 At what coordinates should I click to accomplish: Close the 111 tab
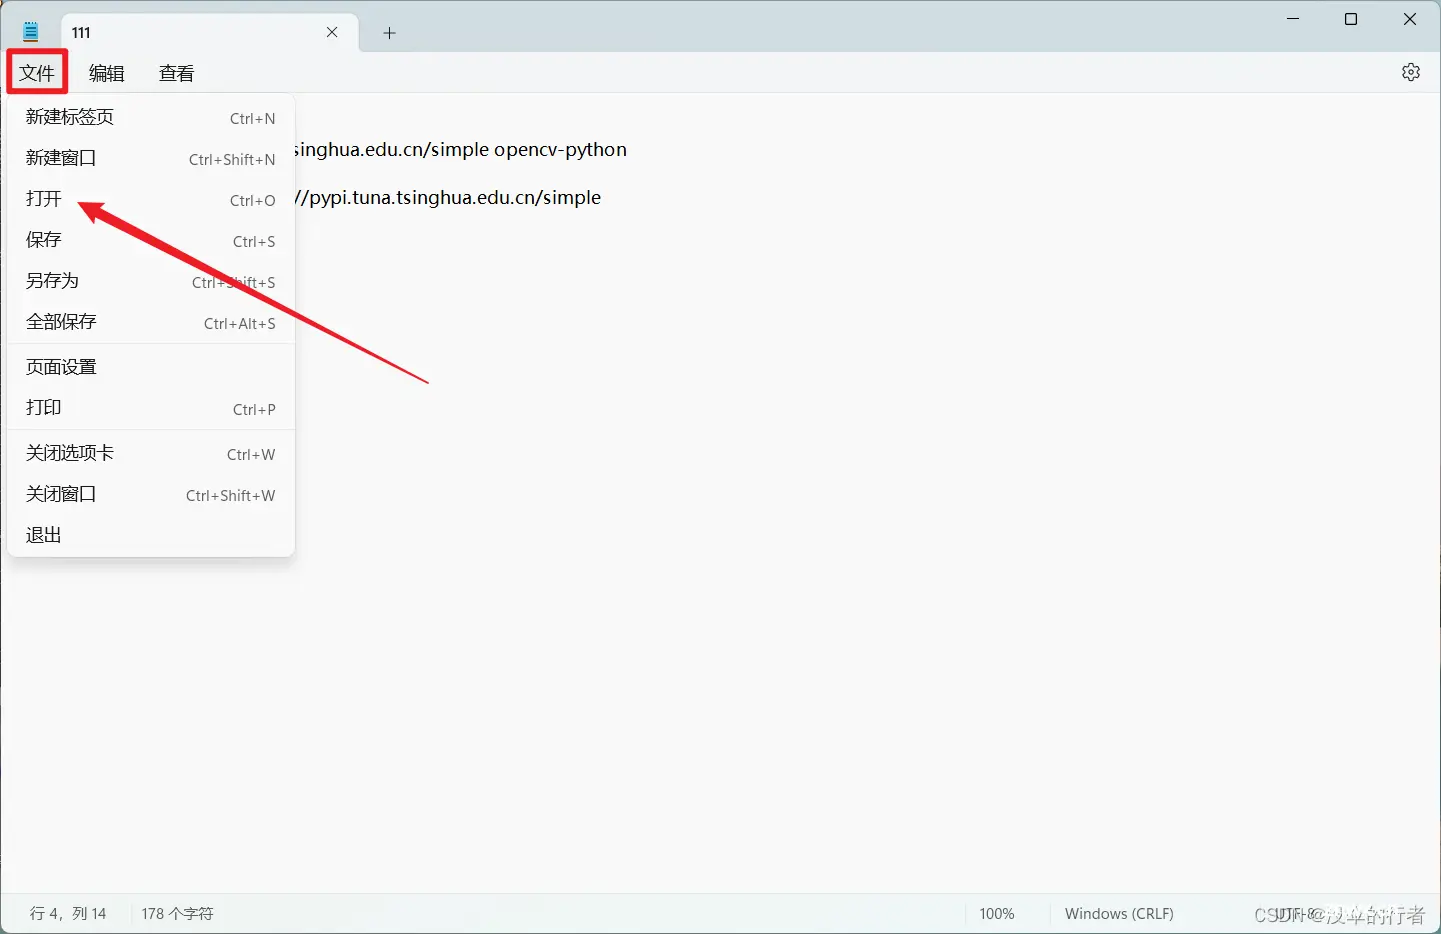point(332,33)
